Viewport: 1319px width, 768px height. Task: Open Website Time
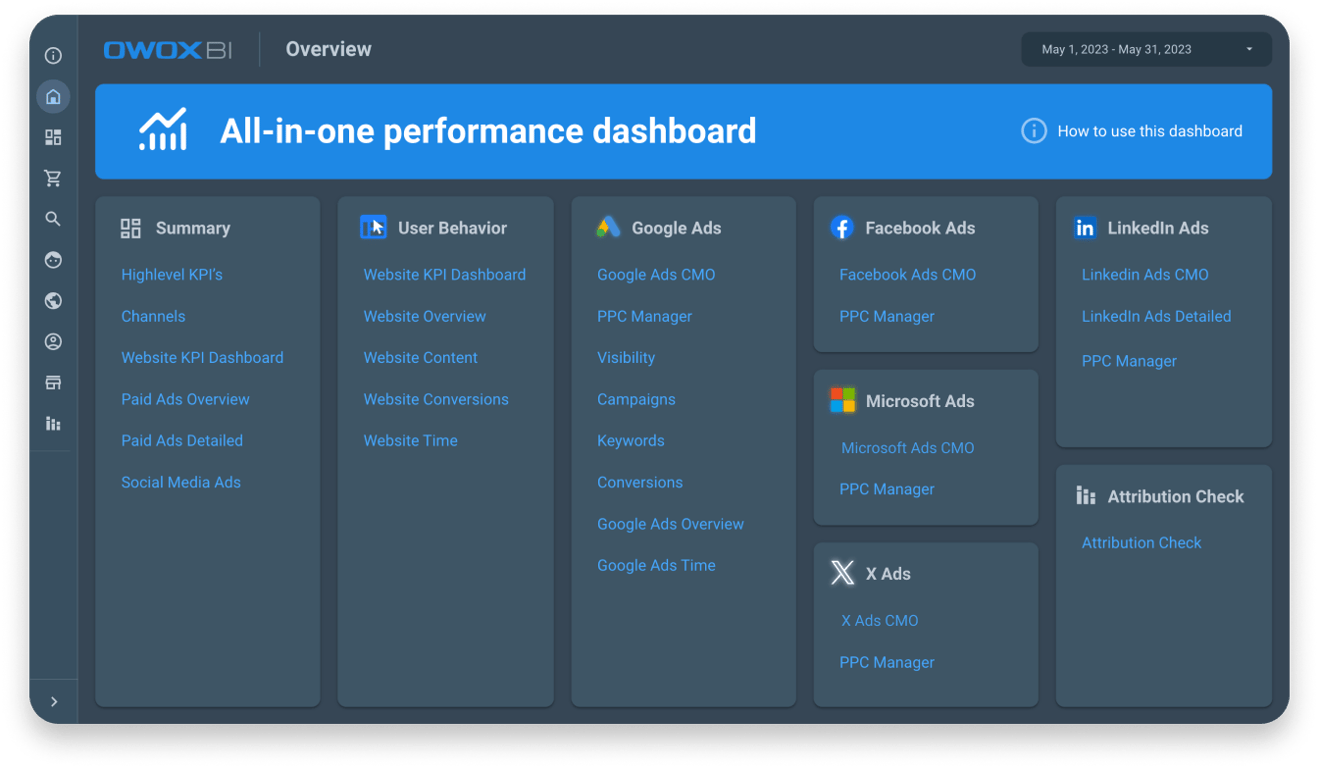pyautogui.click(x=410, y=441)
